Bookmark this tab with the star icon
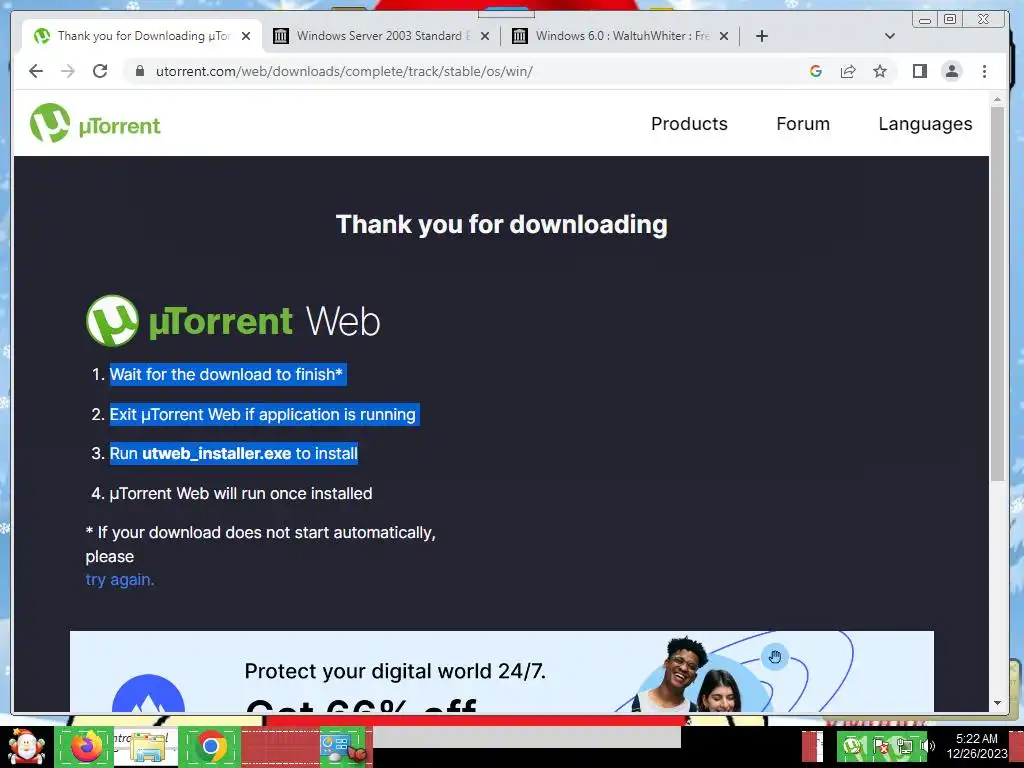This screenshot has height=768, width=1024. 880,71
